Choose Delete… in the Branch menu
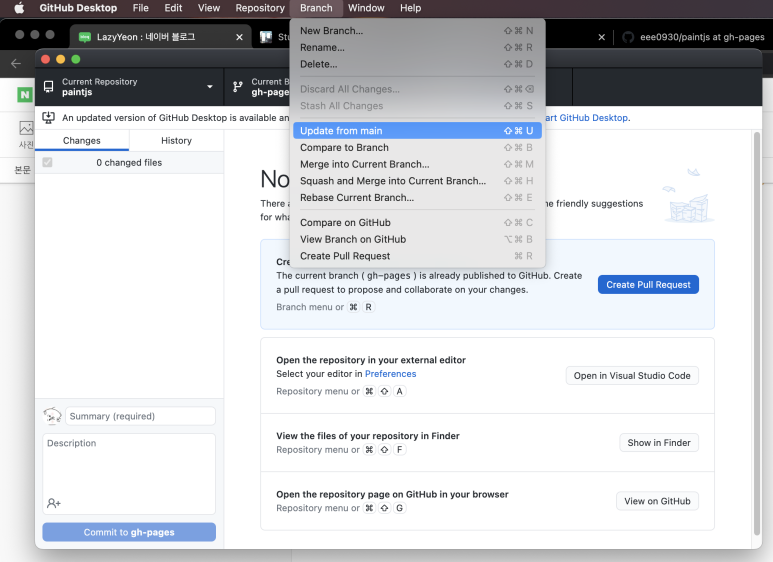 click(417, 64)
